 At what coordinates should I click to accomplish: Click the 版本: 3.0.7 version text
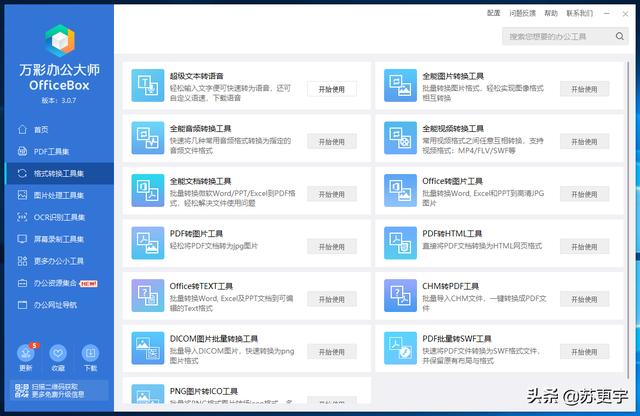click(59, 100)
